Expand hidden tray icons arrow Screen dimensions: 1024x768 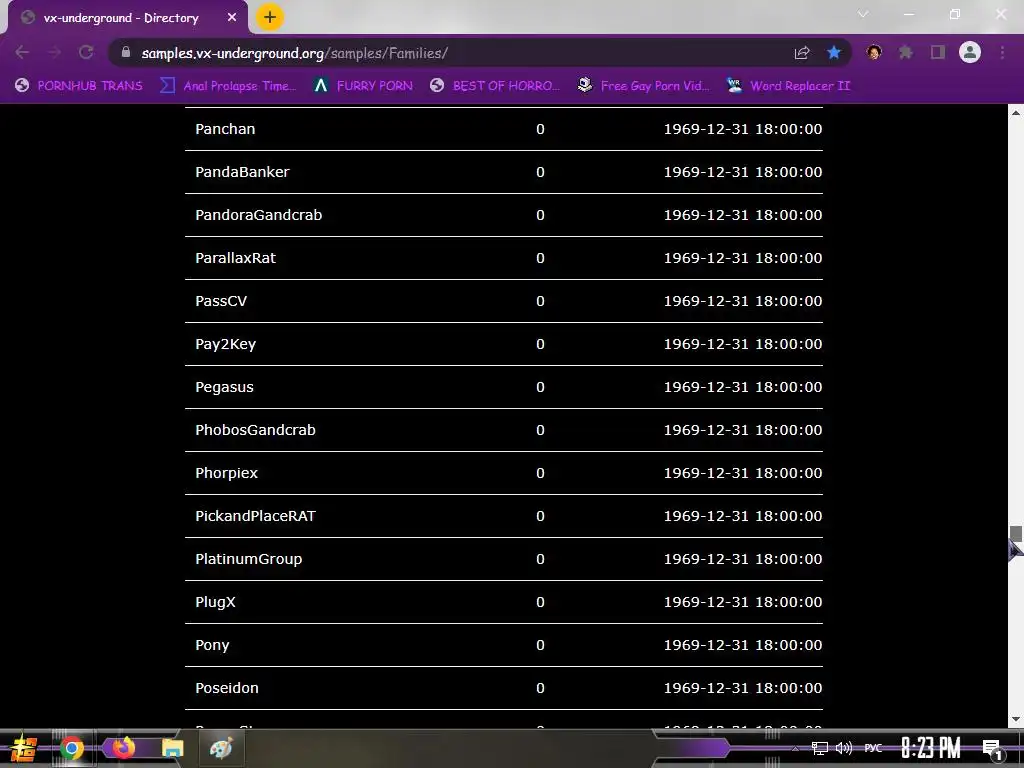pos(795,748)
